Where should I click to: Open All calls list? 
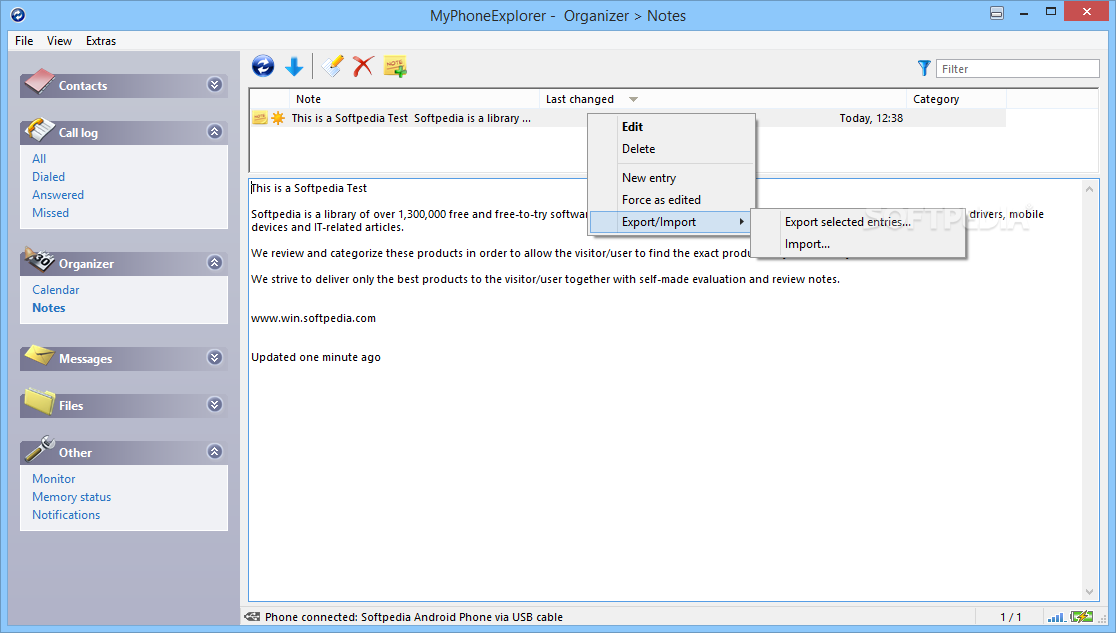click(39, 159)
